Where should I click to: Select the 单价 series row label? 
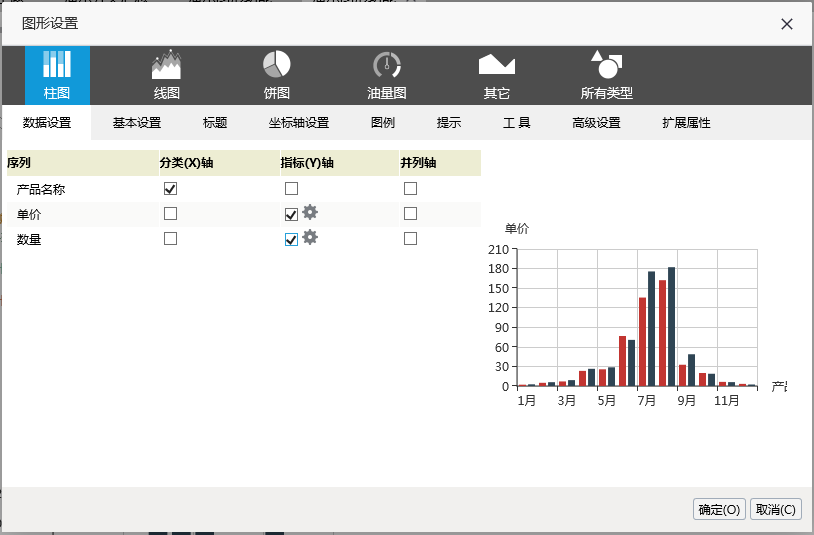pyautogui.click(x=29, y=214)
